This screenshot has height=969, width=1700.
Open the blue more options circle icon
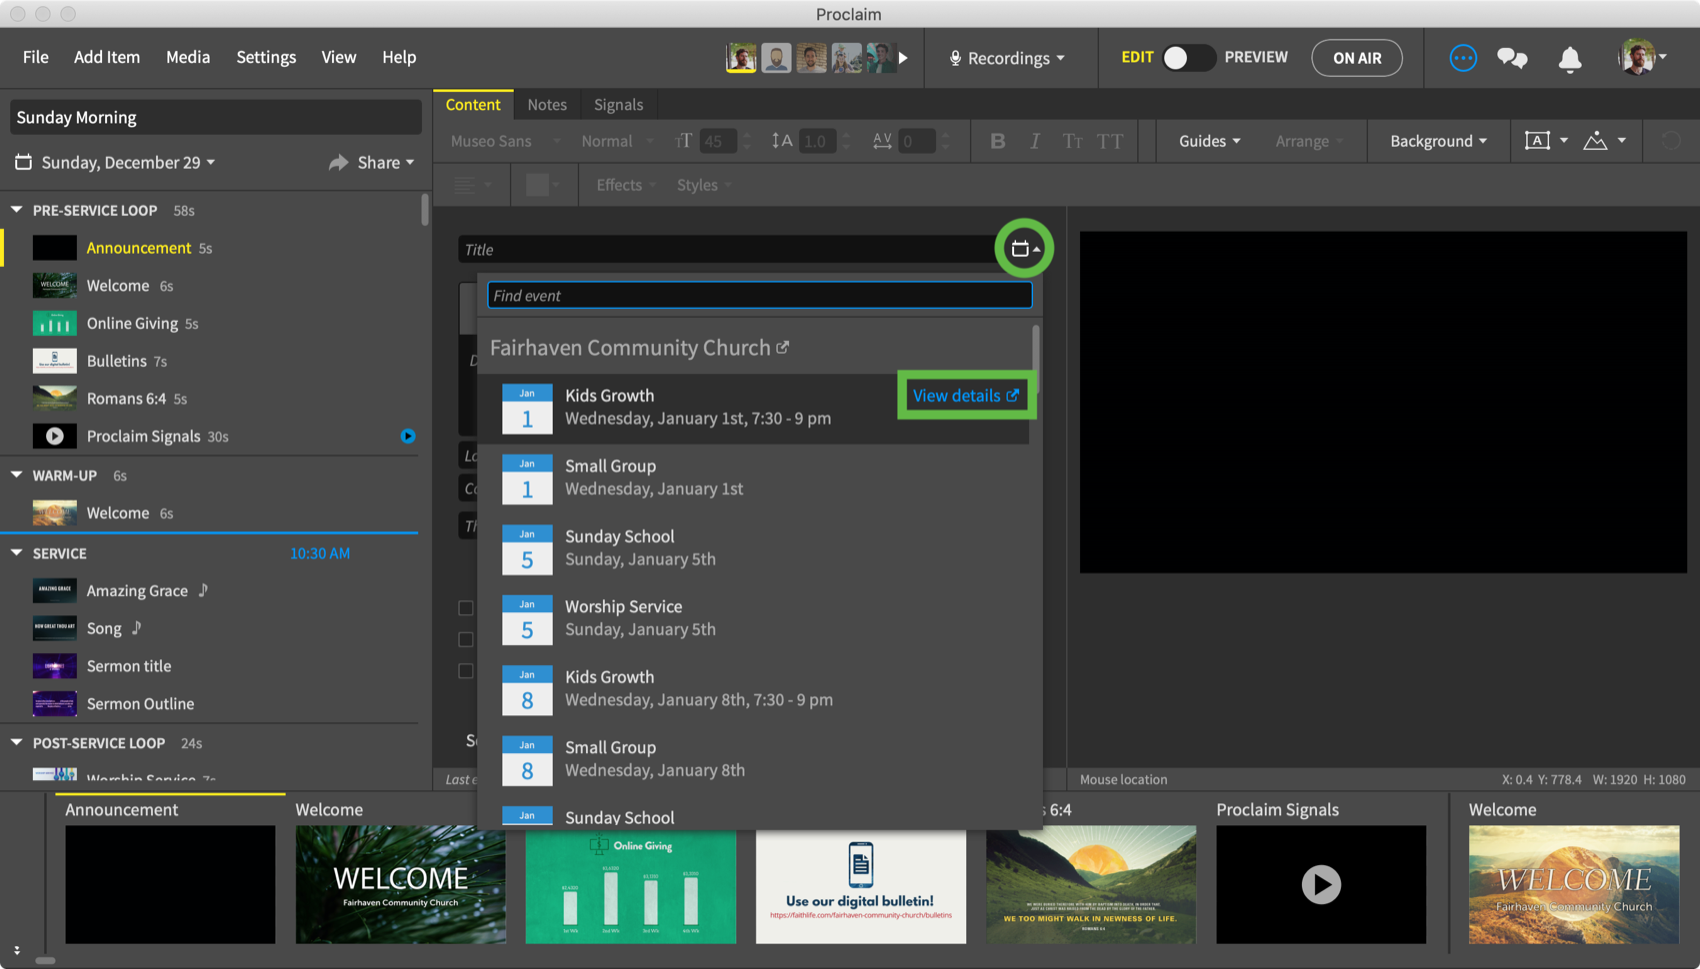click(x=1463, y=58)
